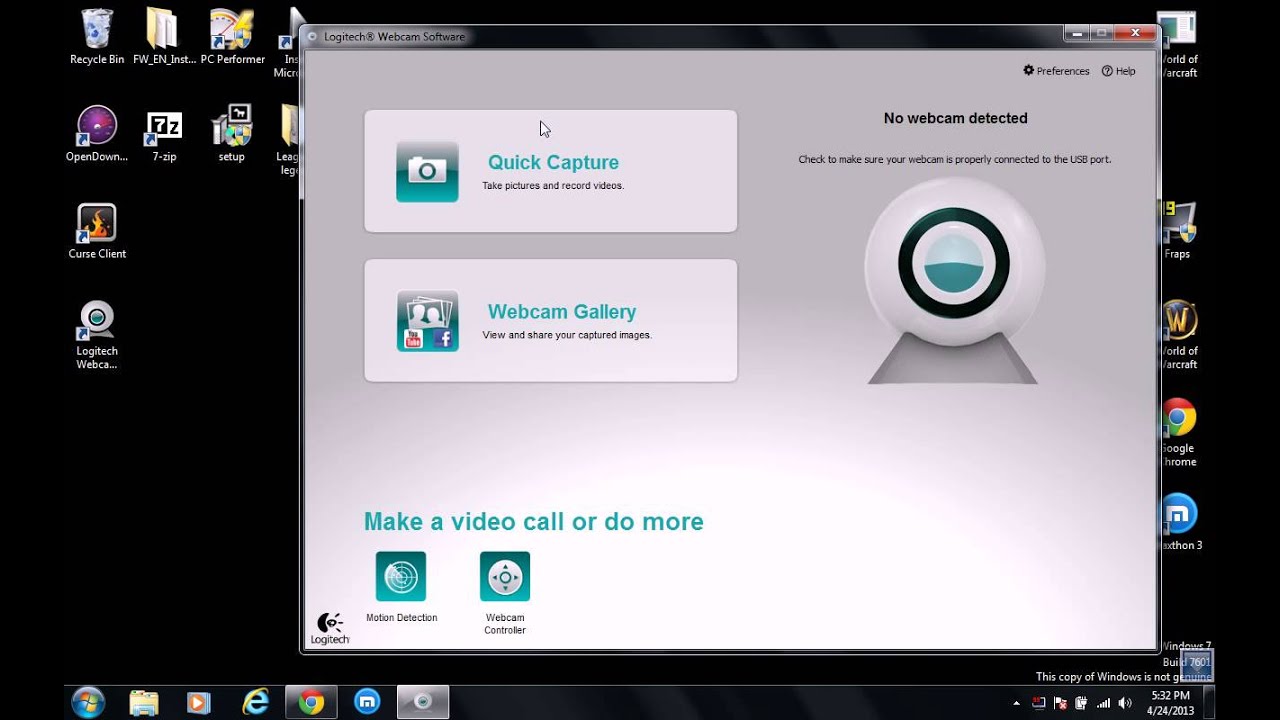Click 'View and share your captured images.' text

567,335
